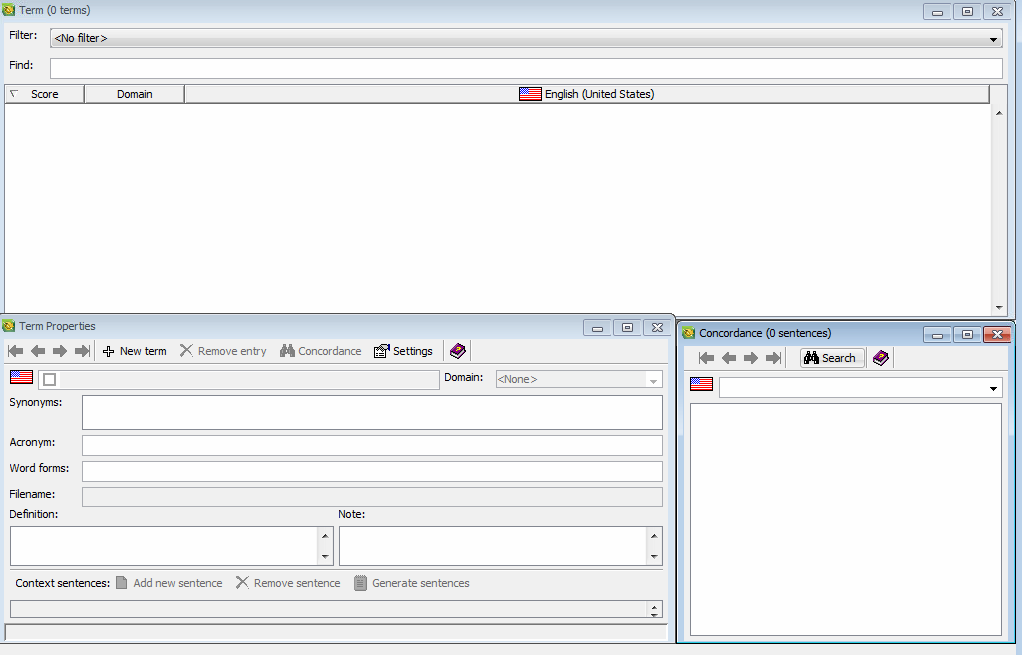
Task: Jump to last entry in Term Properties
Action: point(82,351)
